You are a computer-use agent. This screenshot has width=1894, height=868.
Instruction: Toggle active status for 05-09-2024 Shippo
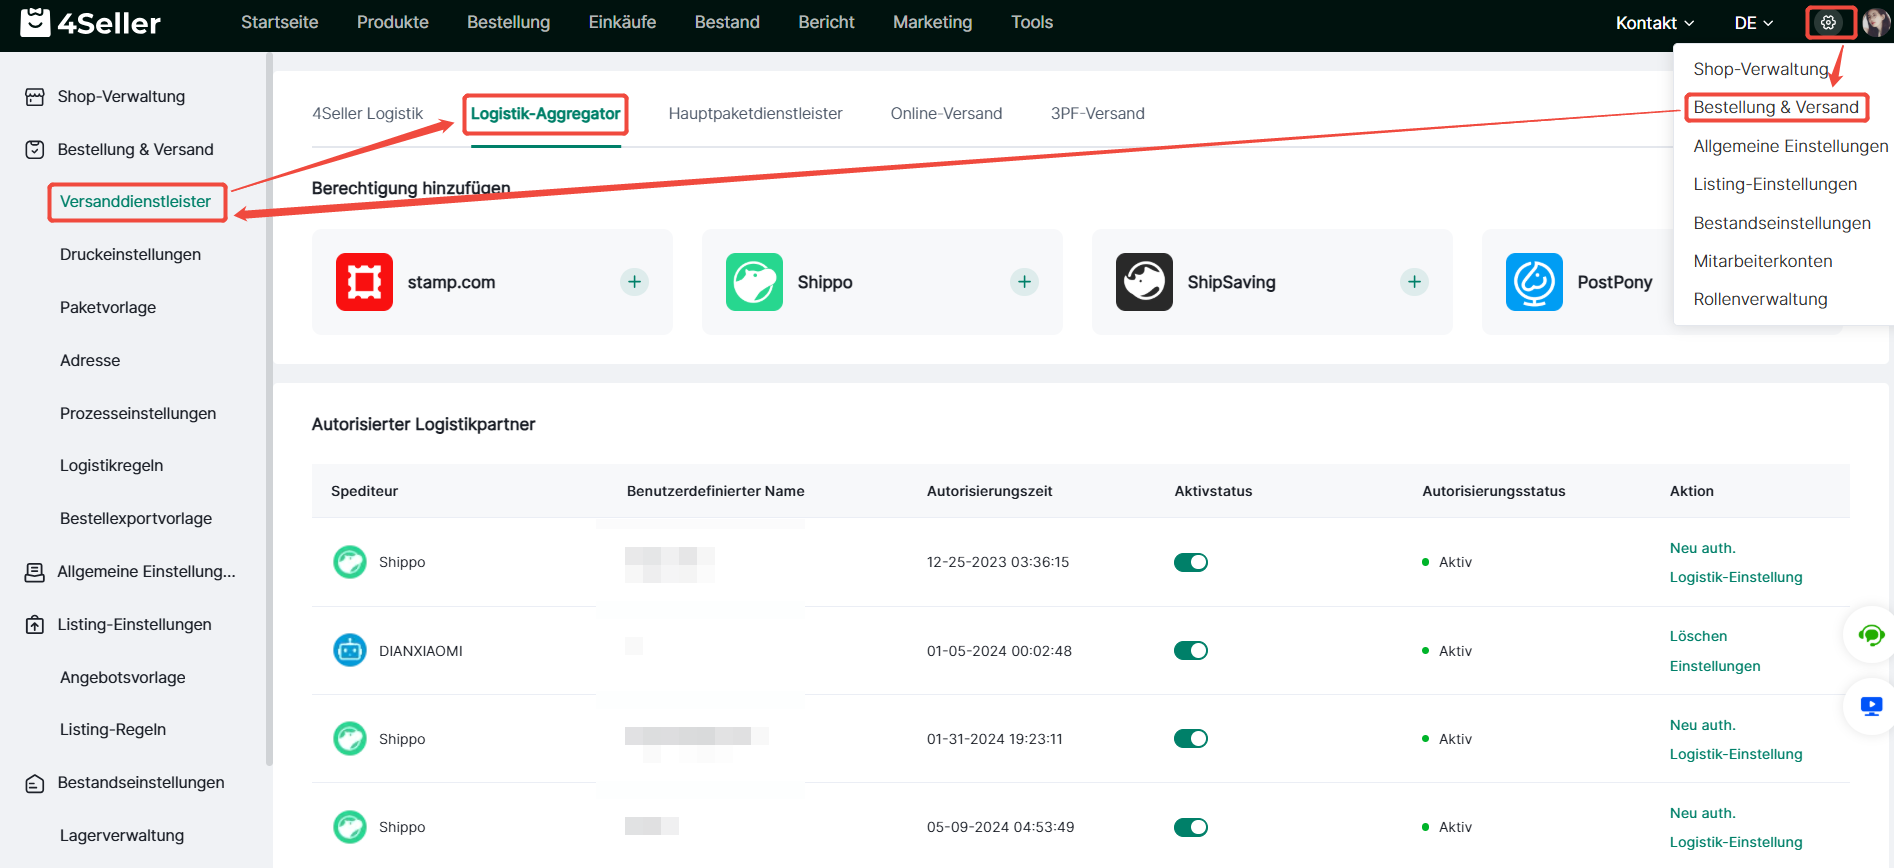coord(1191,827)
